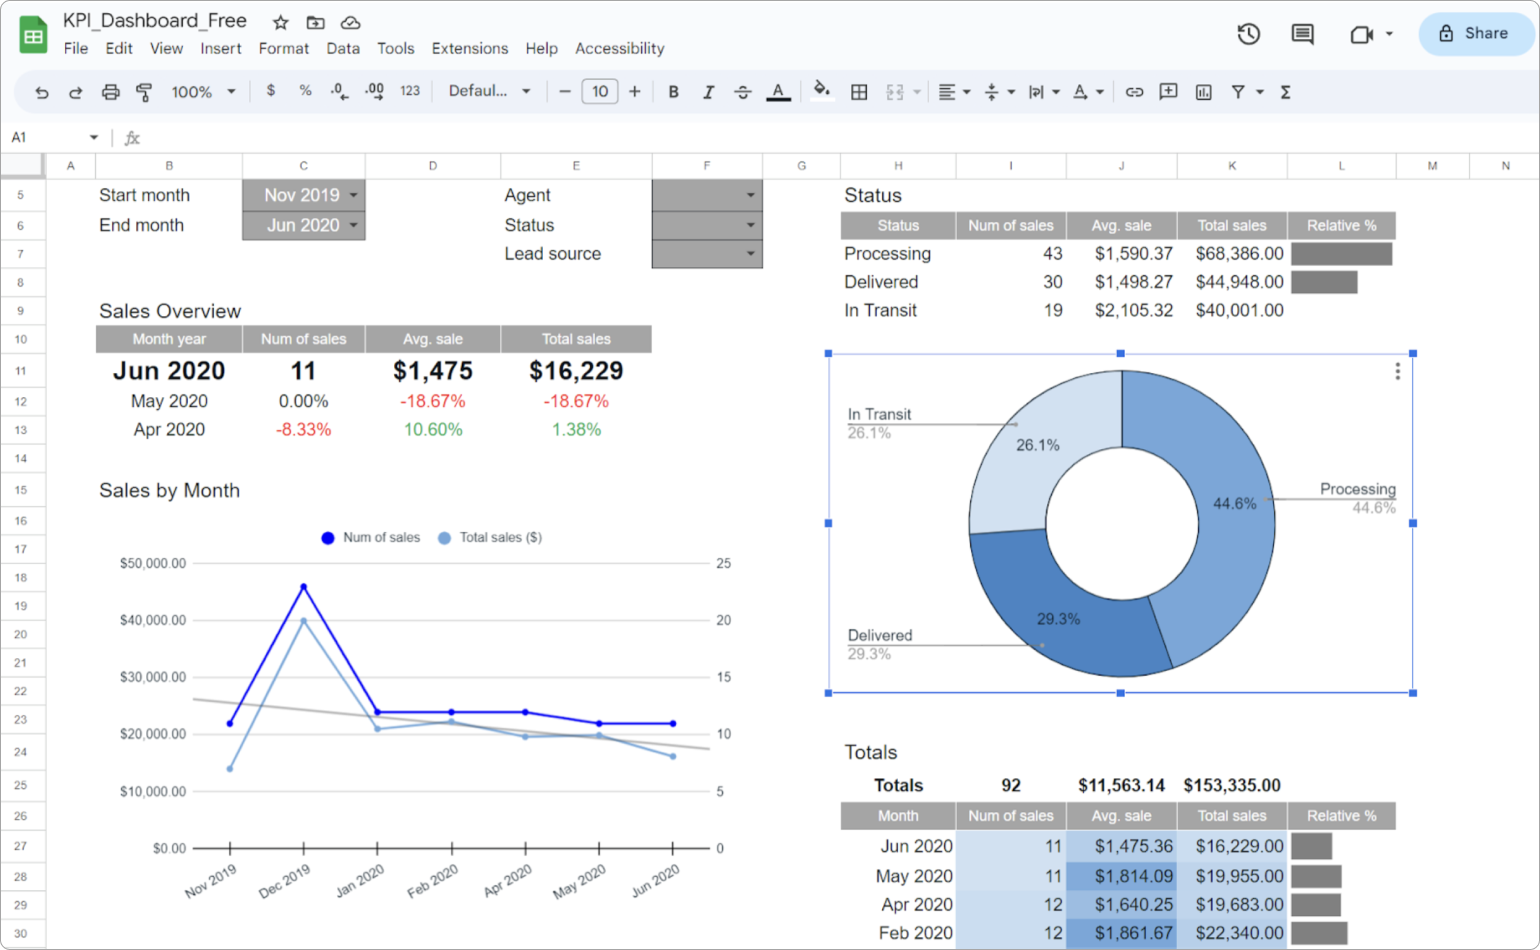
Task: Insert link with the chain icon
Action: click(1134, 92)
